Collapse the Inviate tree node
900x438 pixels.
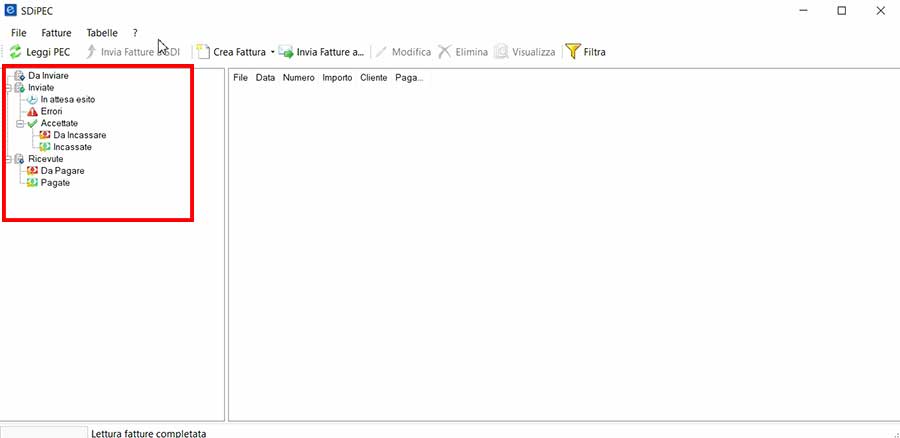pyautogui.click(x=7, y=88)
